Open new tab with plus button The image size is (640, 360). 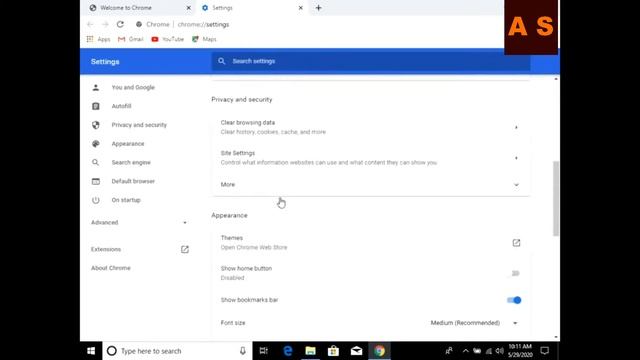pyautogui.click(x=318, y=8)
